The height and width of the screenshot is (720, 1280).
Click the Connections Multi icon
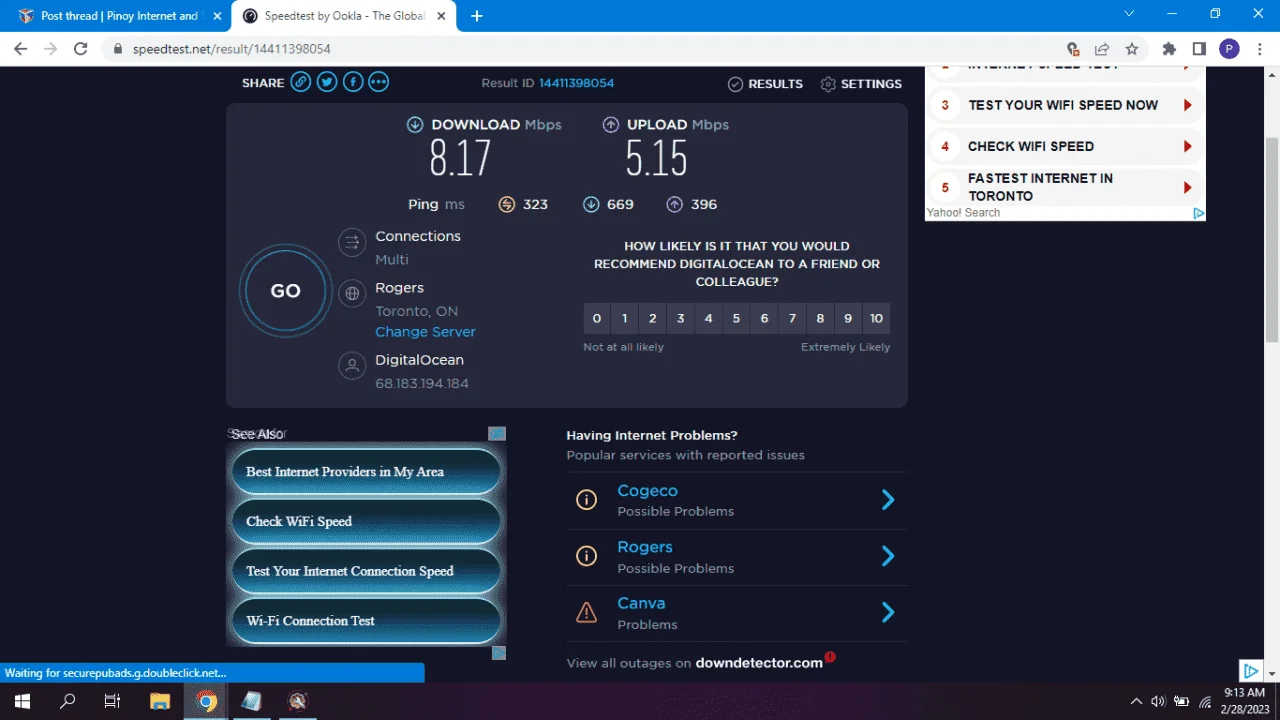(351, 242)
